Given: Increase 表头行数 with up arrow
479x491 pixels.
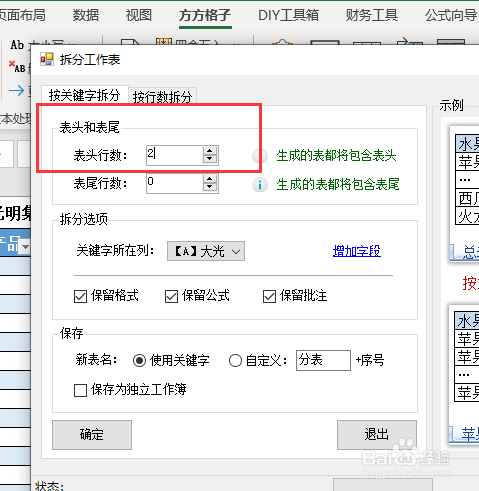Looking at the screenshot, I should pyautogui.click(x=210, y=151).
